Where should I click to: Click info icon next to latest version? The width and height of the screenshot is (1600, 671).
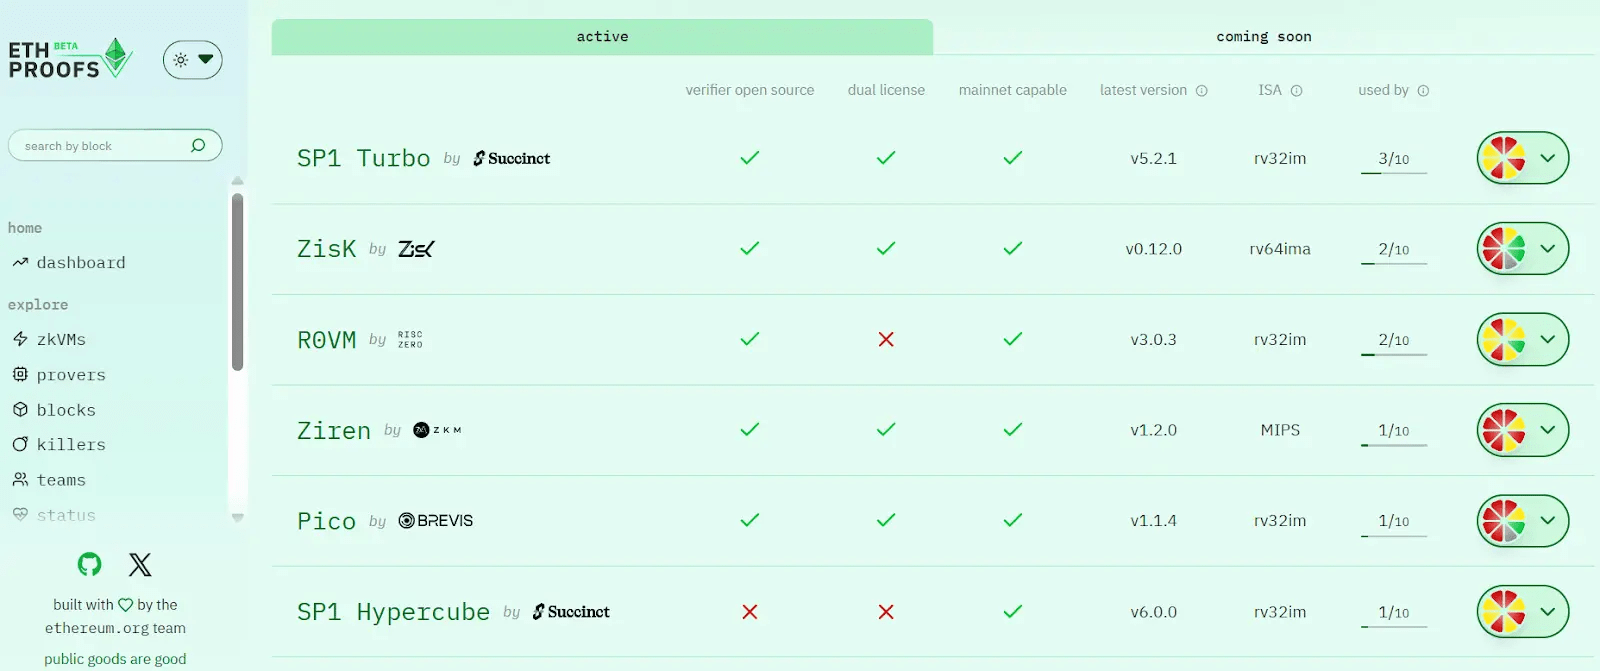[x=1202, y=91]
